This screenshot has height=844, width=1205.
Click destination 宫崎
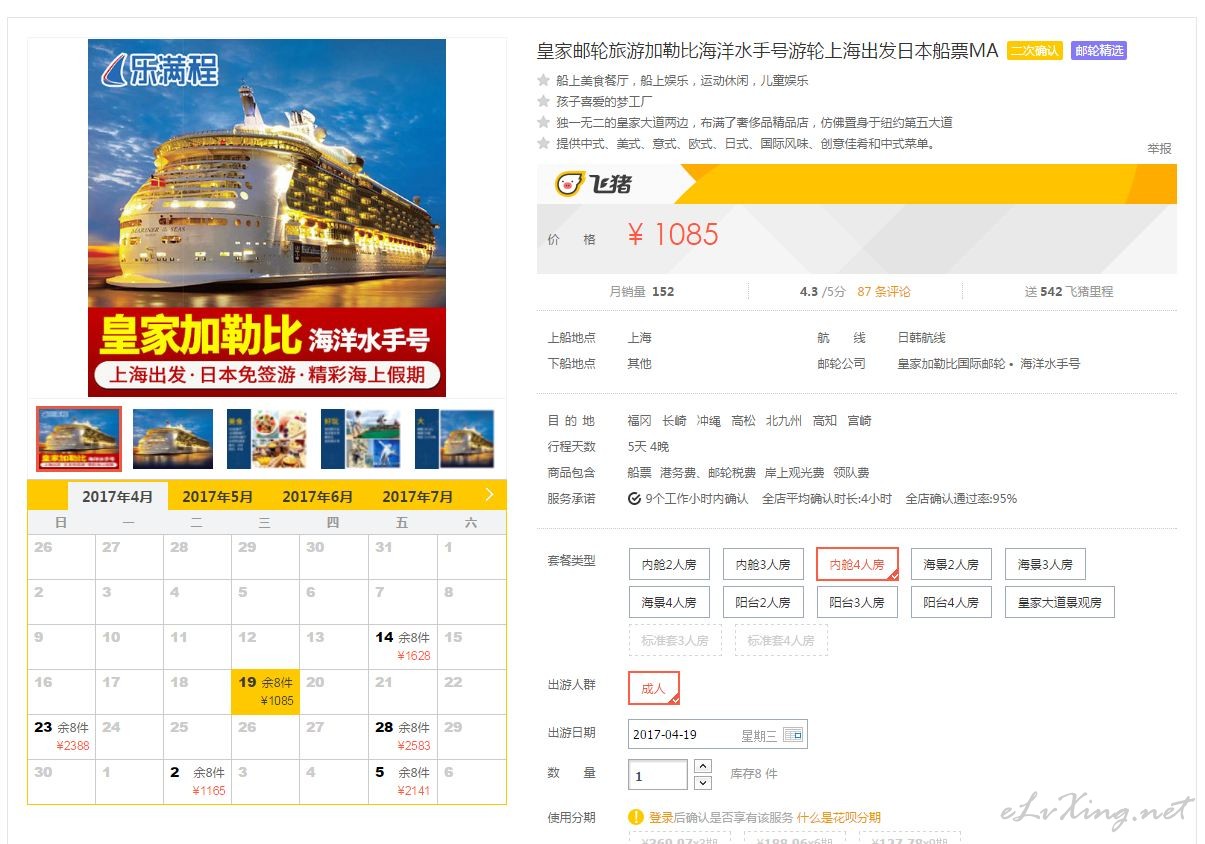coord(859,420)
